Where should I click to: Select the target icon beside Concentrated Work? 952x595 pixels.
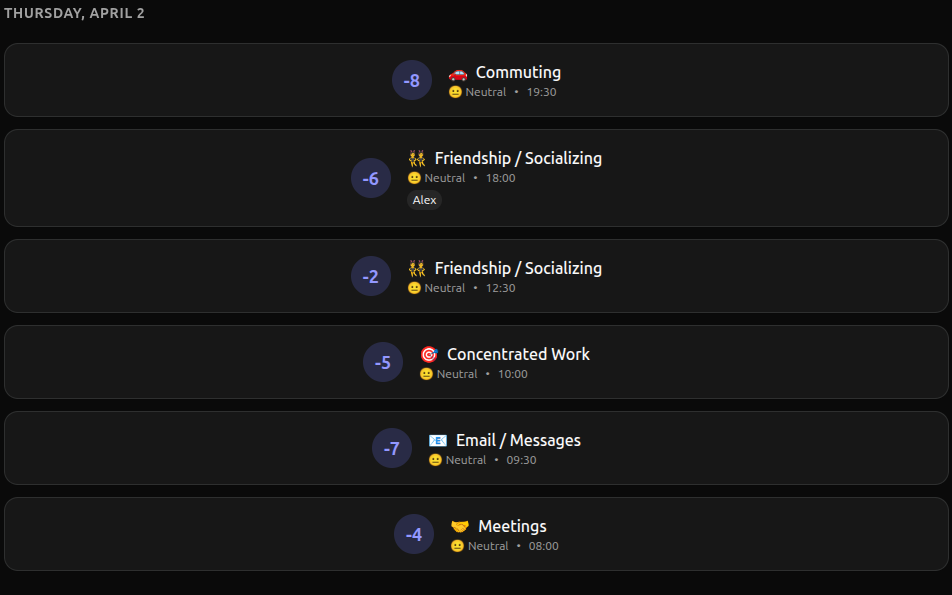429,354
